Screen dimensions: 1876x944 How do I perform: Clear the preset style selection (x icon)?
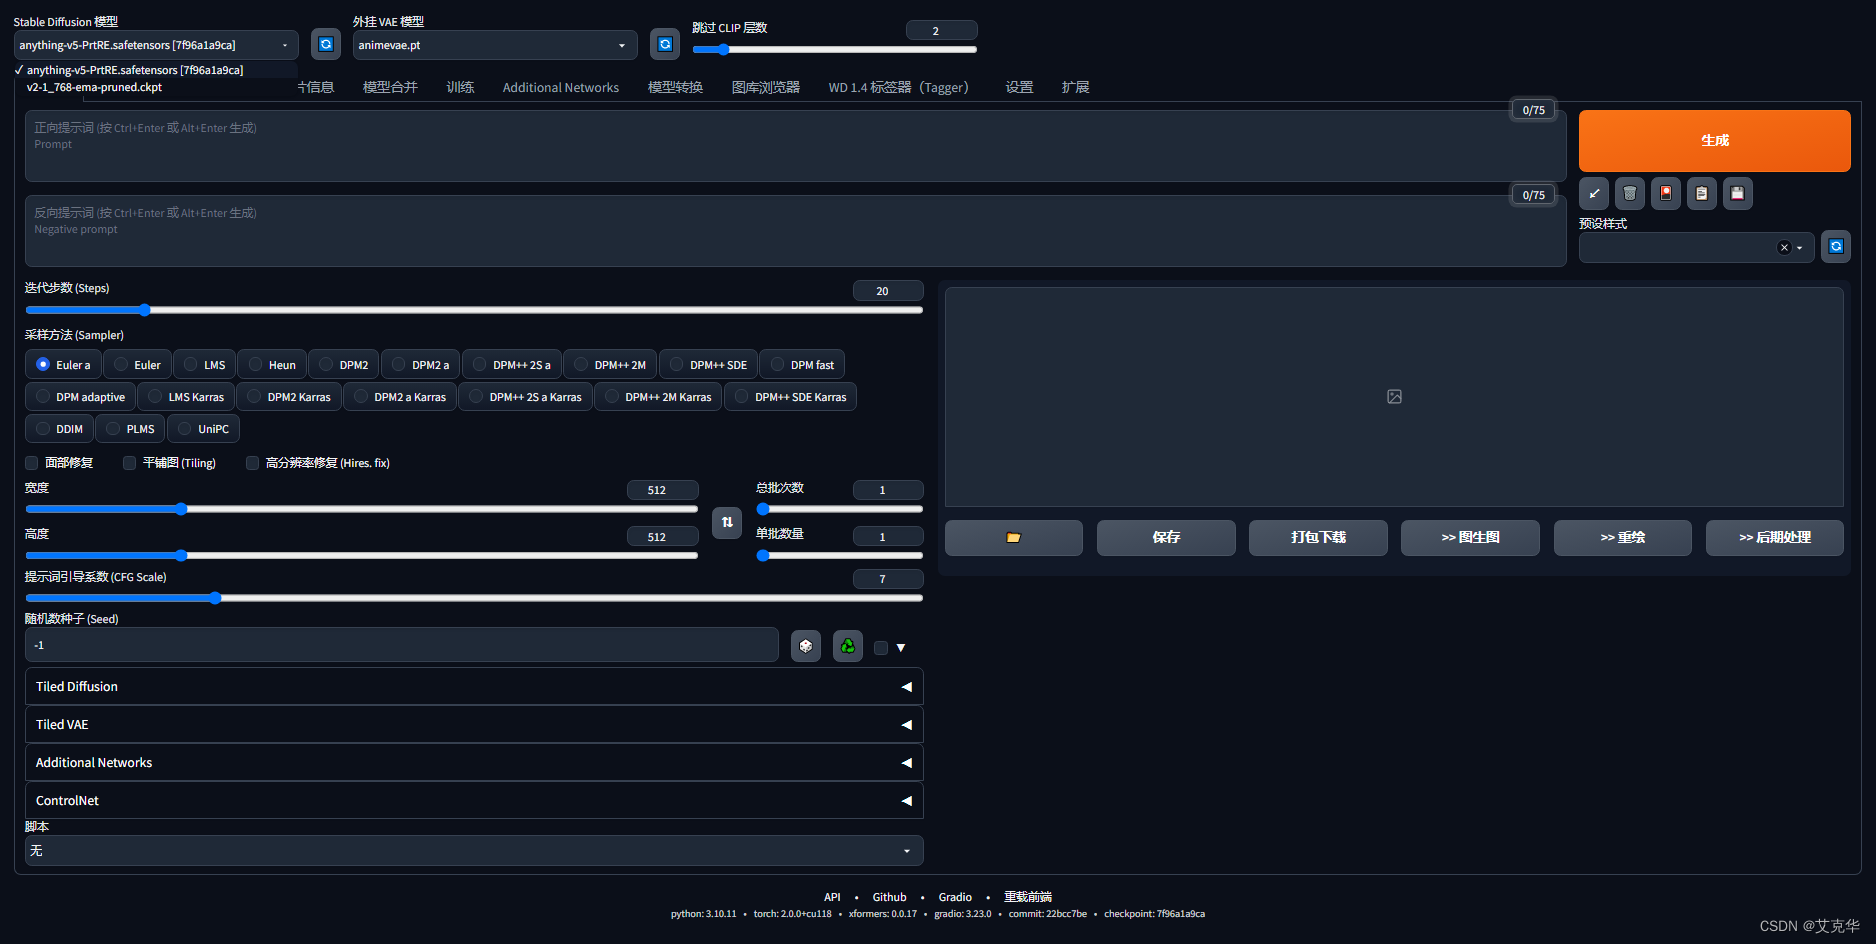[1784, 247]
